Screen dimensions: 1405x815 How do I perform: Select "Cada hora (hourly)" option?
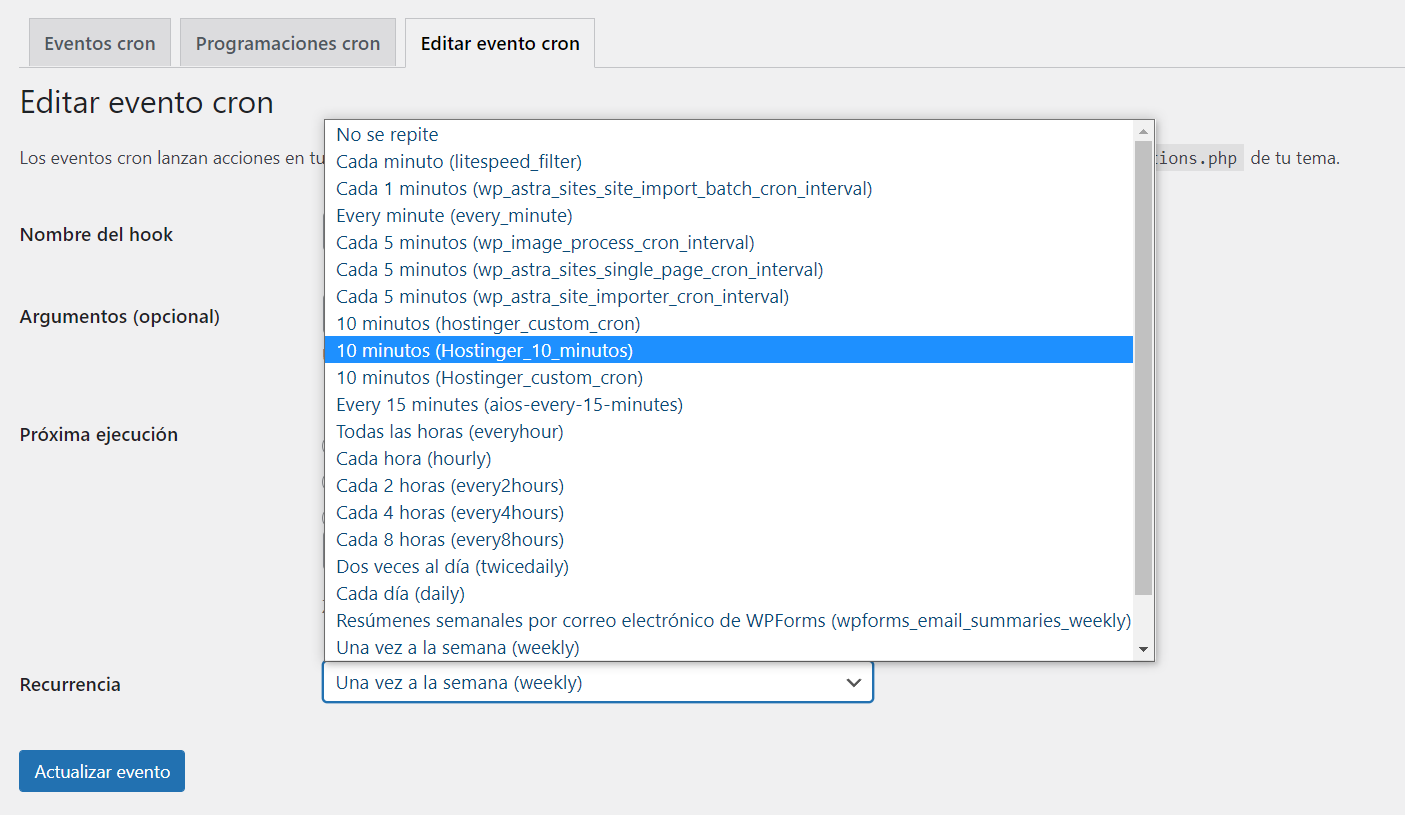[413, 458]
